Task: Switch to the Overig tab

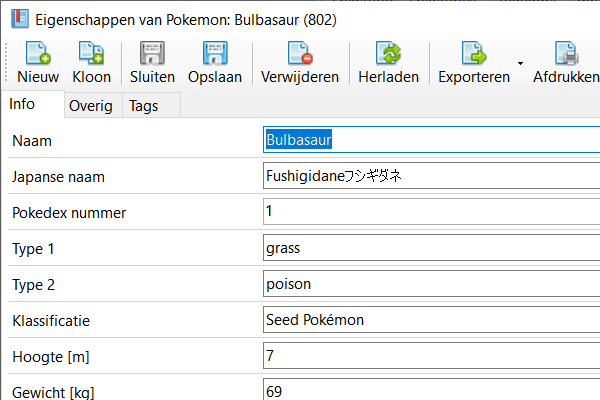Action: coord(90,106)
